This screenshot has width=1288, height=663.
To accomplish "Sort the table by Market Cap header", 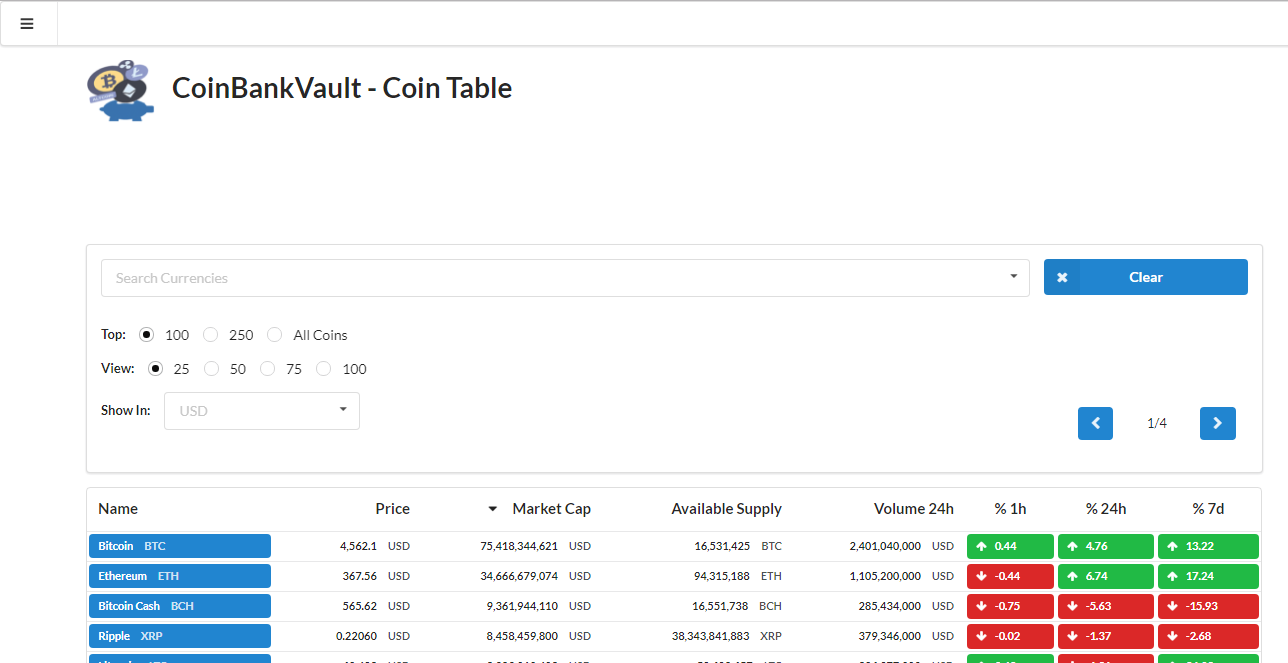I will tap(551, 509).
